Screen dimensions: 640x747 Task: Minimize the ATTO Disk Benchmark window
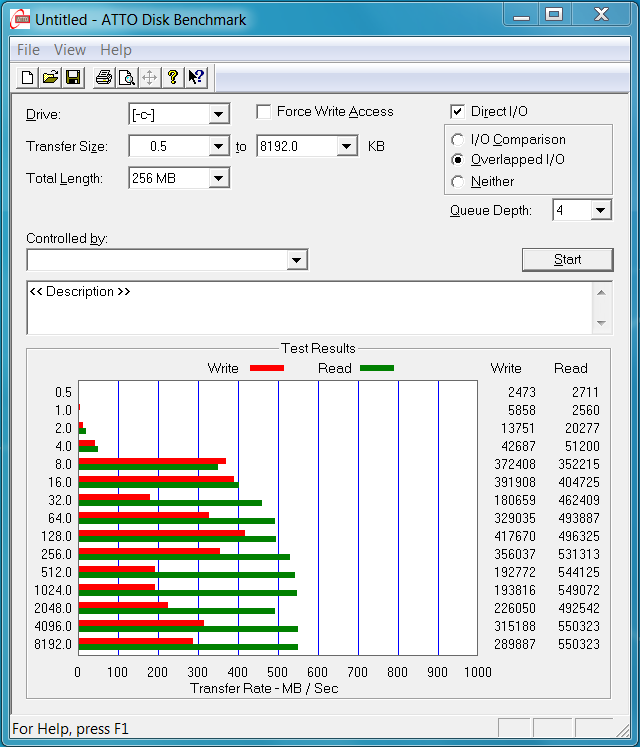(521, 15)
